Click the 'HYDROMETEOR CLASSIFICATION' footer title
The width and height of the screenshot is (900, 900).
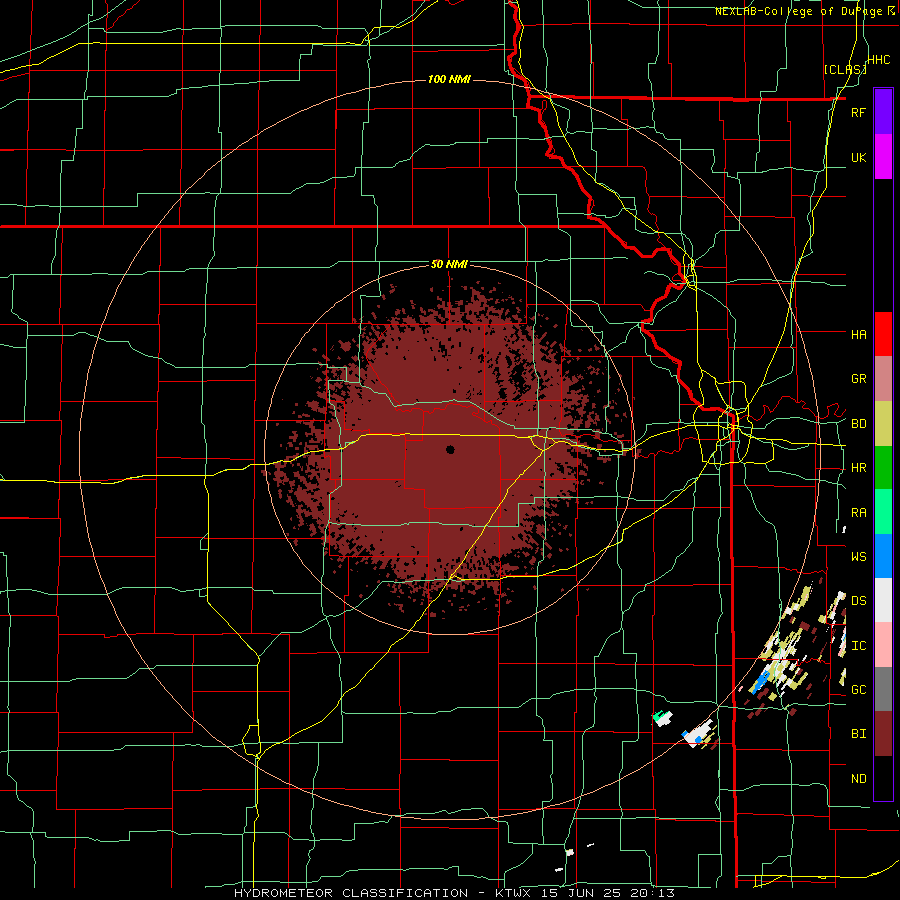351,893
